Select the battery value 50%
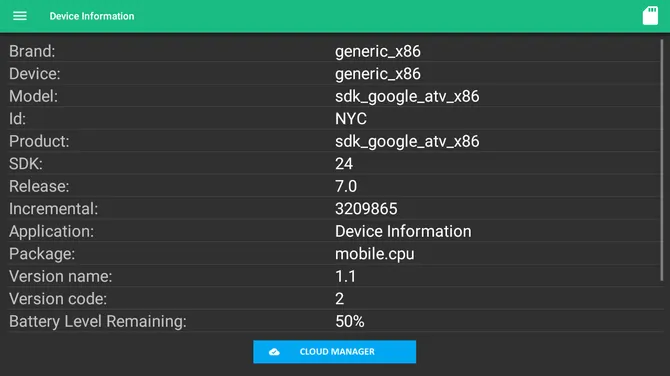This screenshot has height=376, width=670. 350,321
